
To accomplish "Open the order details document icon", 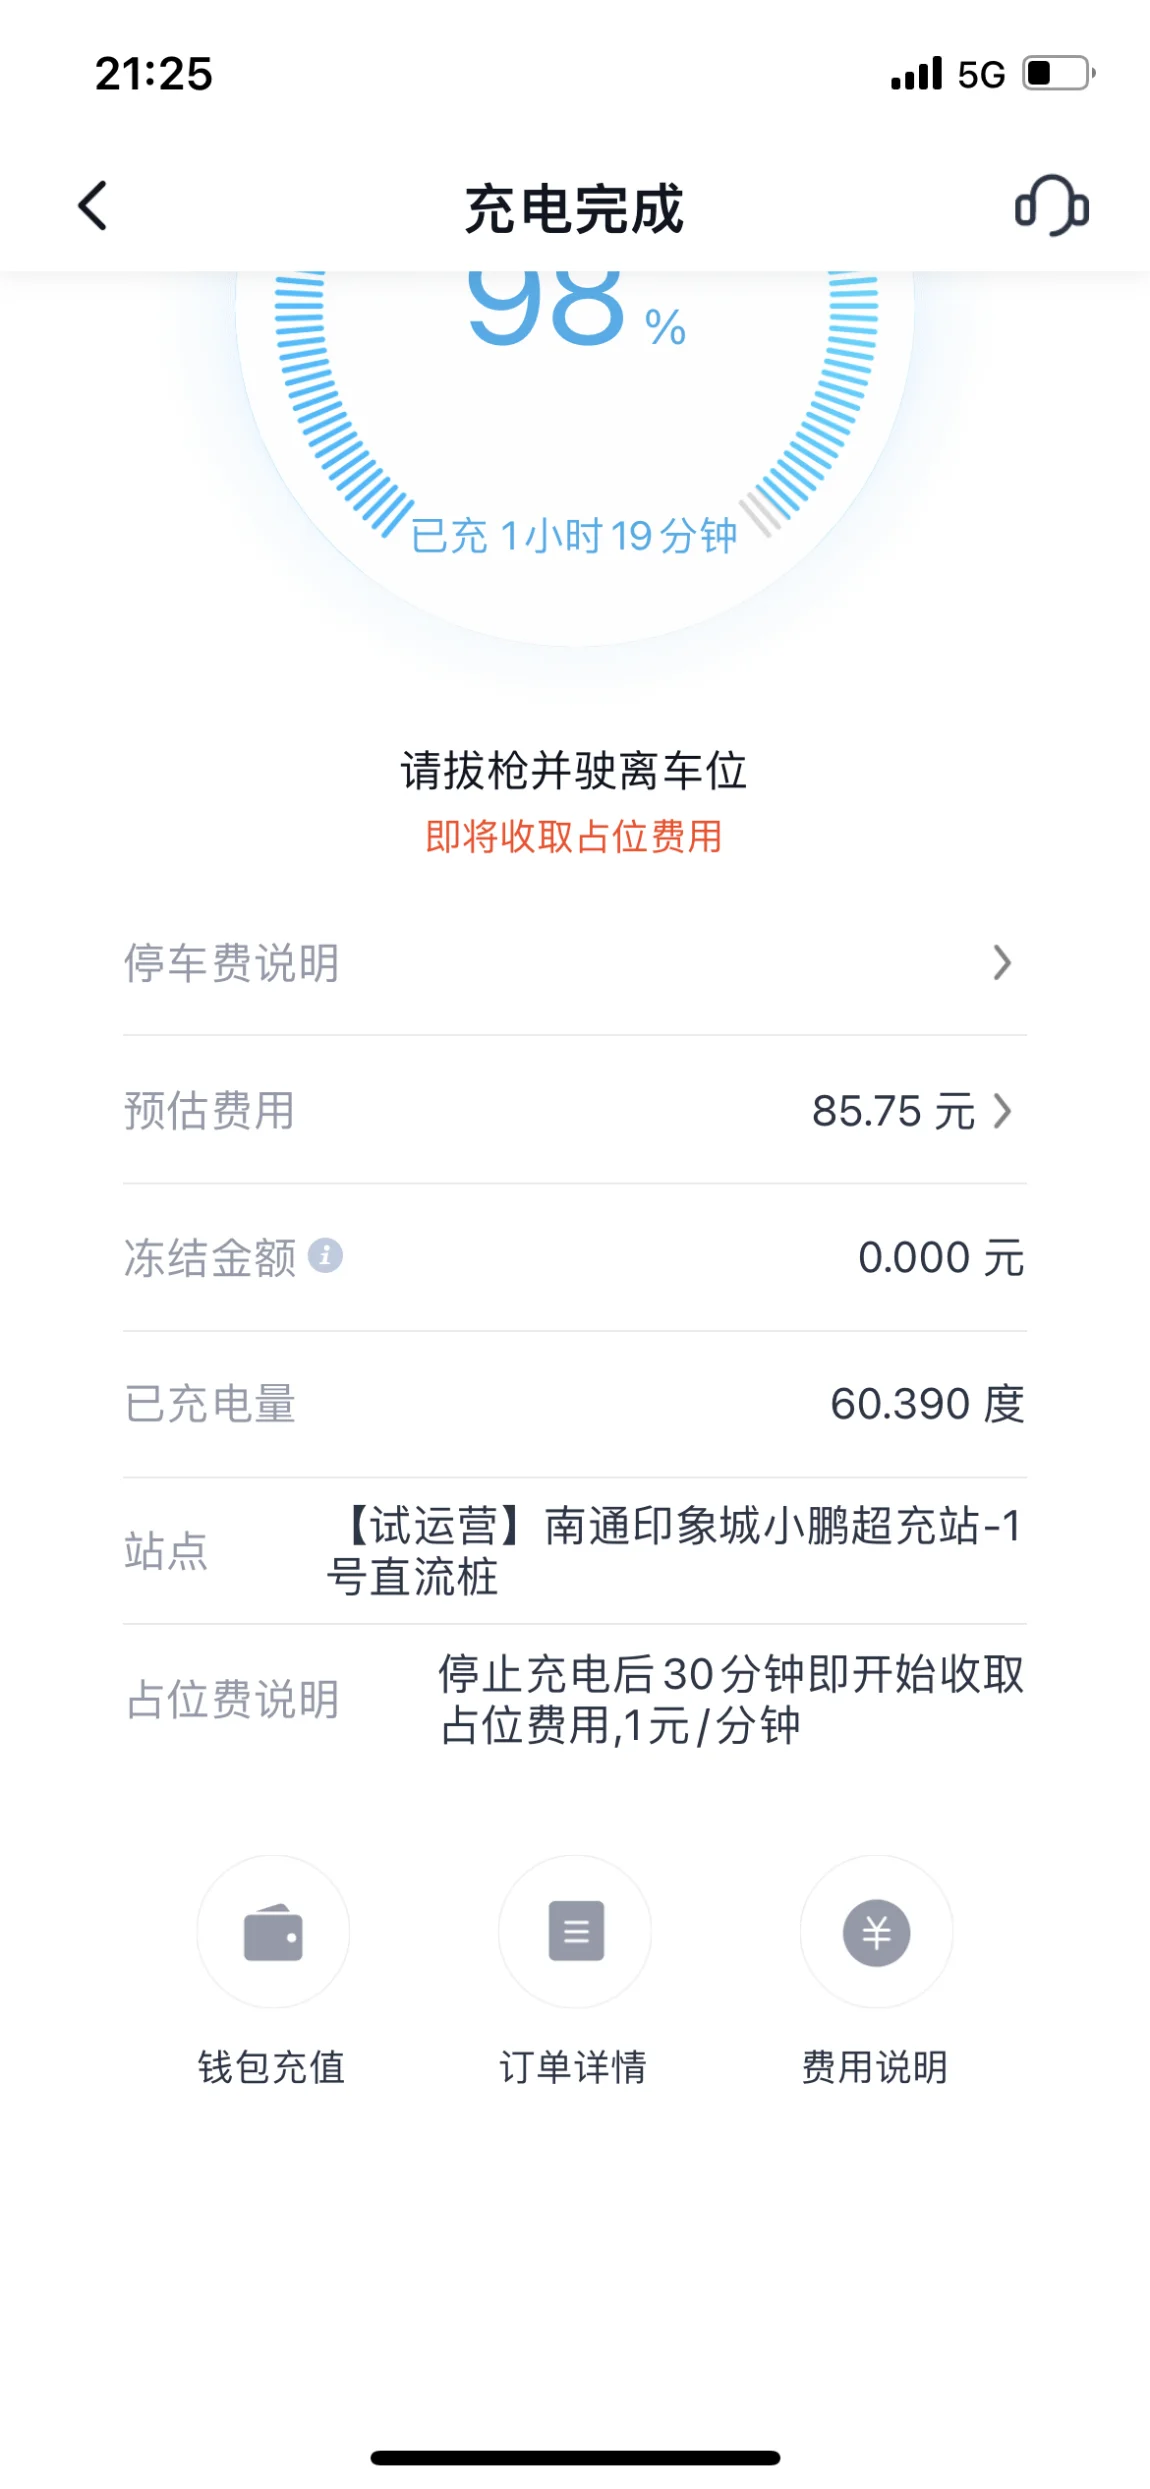I will coord(575,1931).
